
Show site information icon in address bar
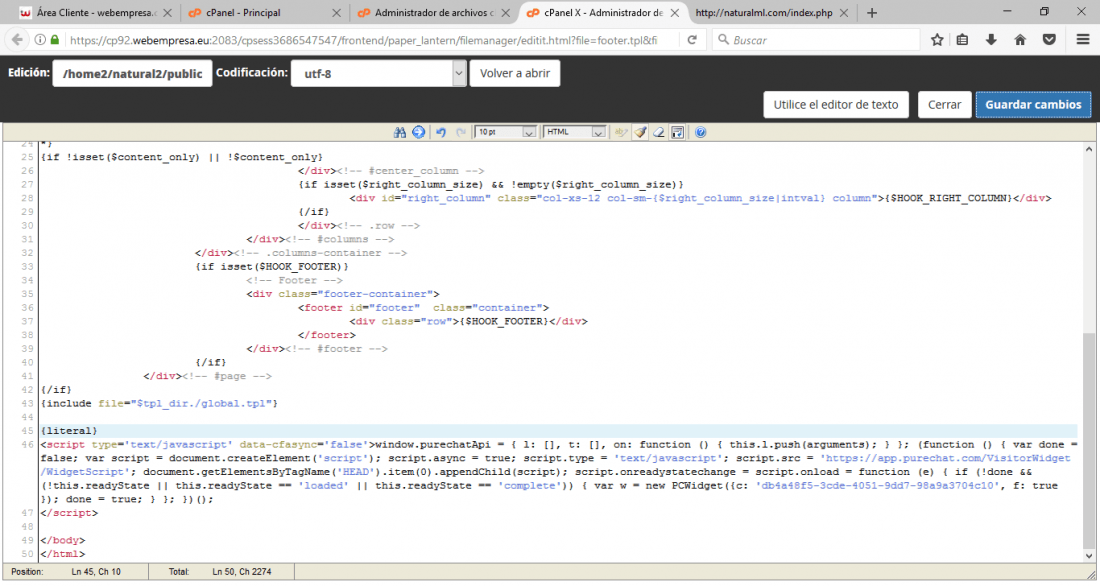point(40,40)
